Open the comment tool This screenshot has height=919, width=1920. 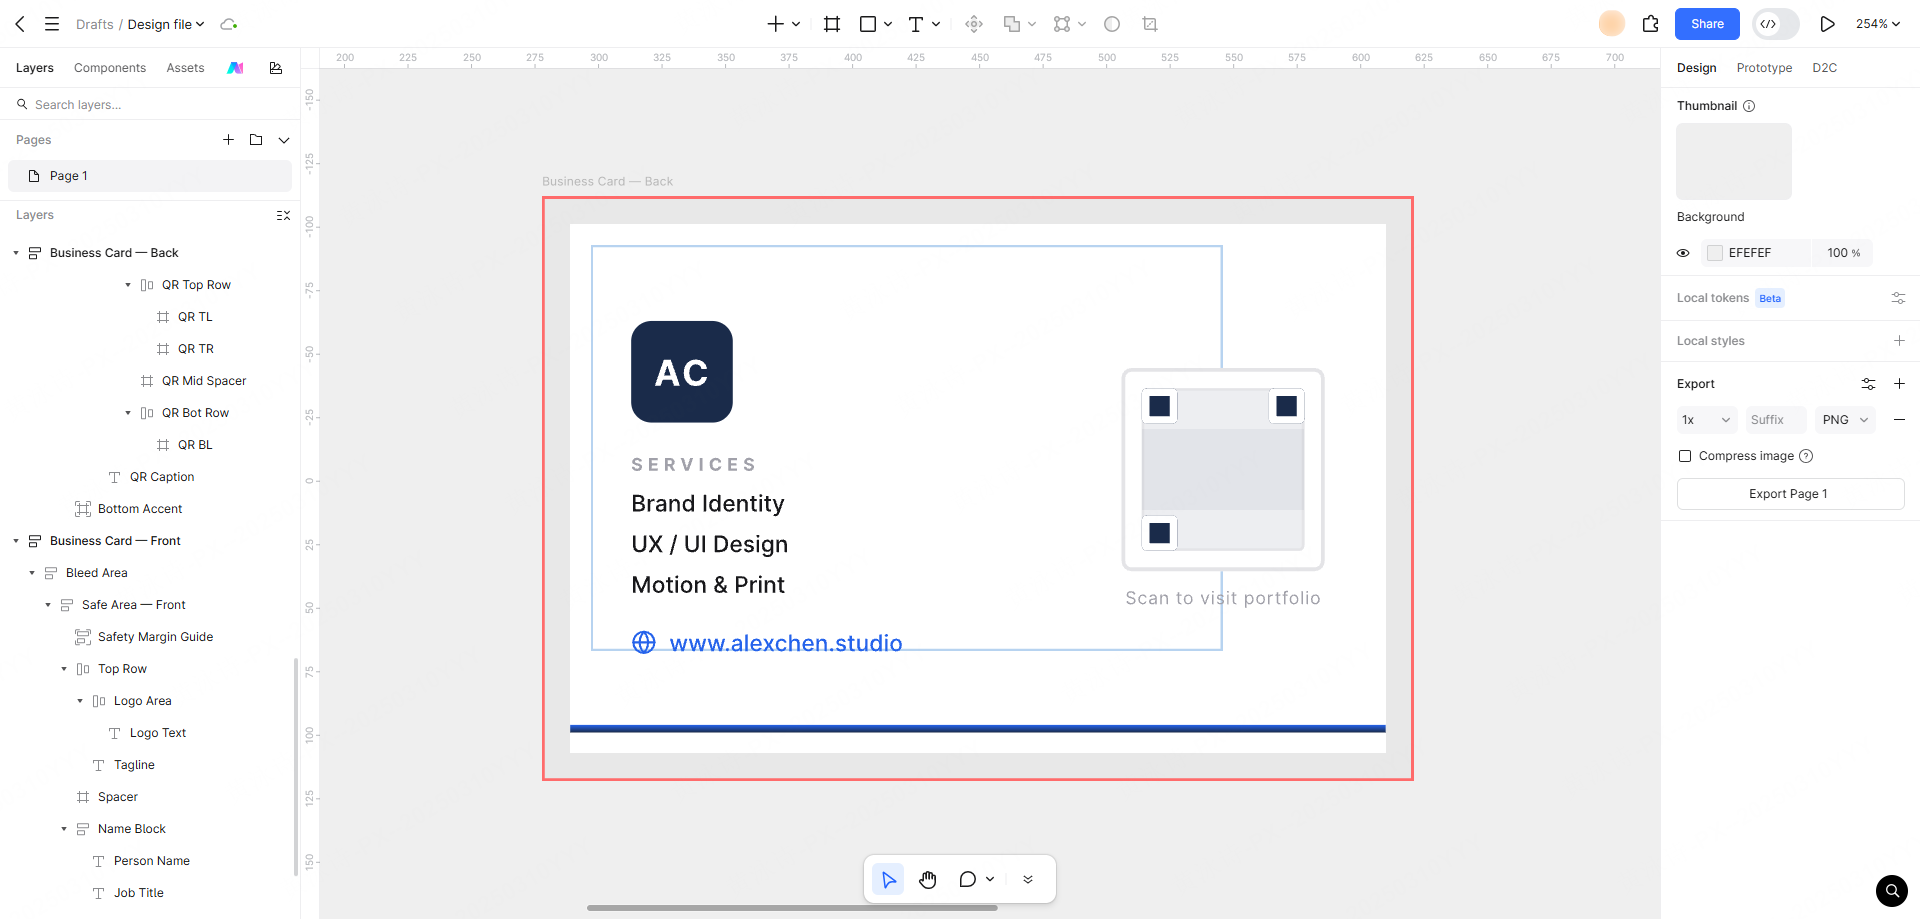(x=967, y=879)
